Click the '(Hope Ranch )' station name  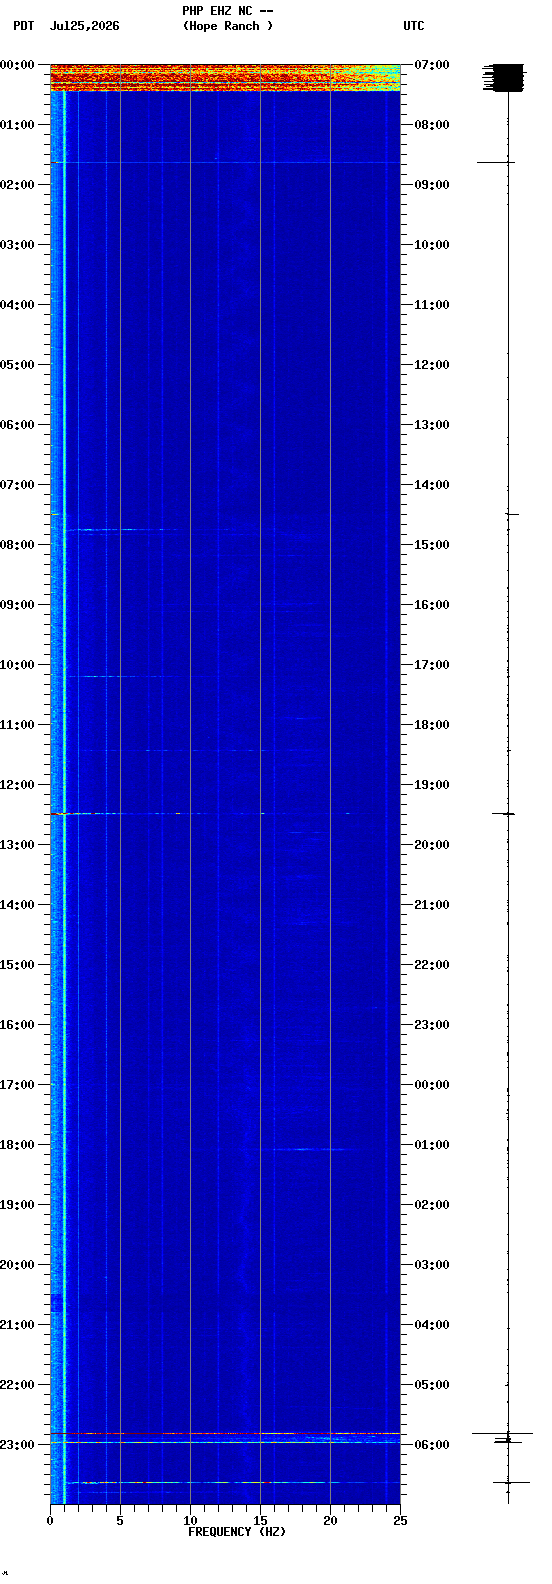pos(228,26)
